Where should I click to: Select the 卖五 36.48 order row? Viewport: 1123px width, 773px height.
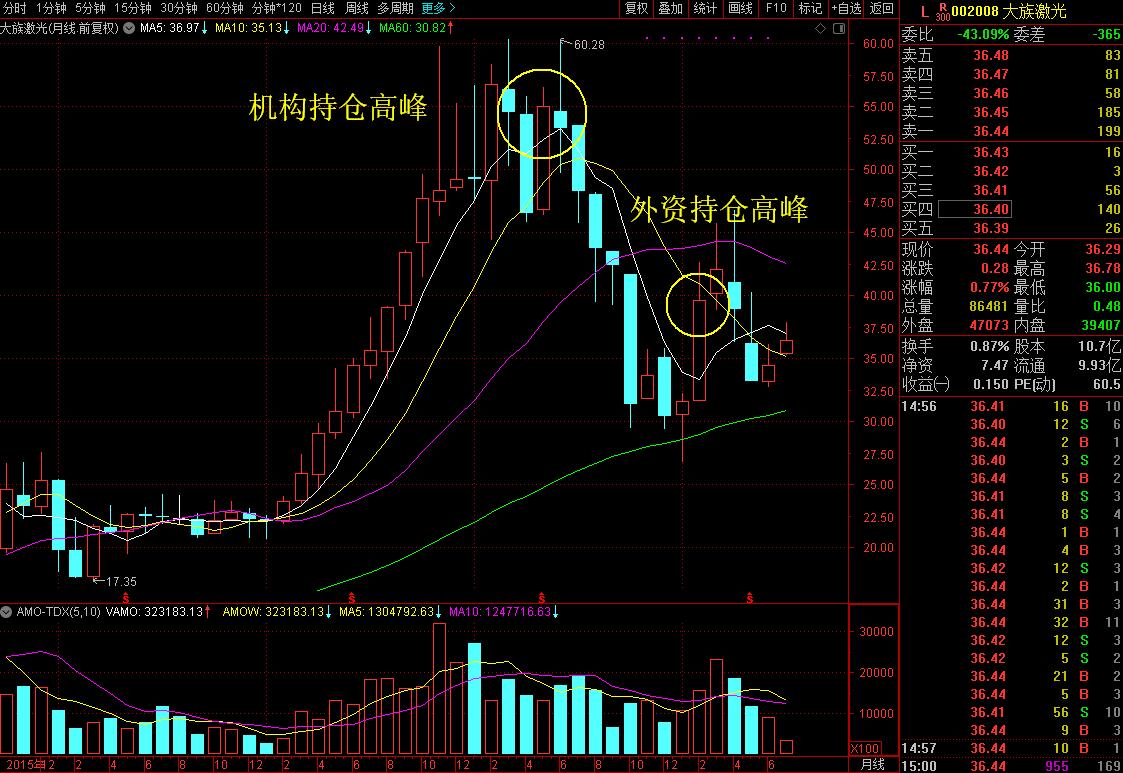(1011, 55)
